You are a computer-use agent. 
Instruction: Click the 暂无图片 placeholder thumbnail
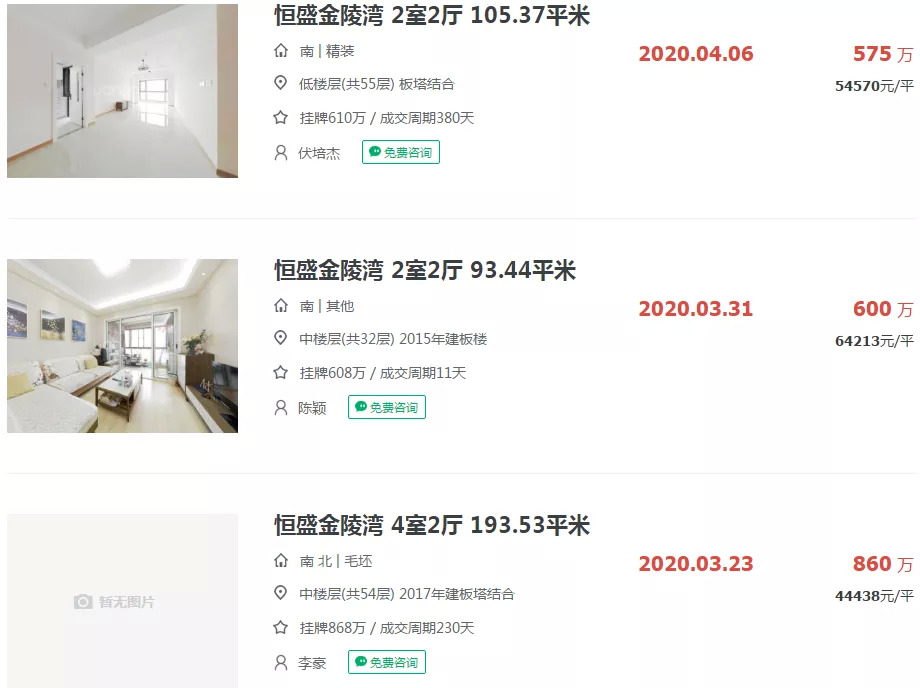(123, 601)
